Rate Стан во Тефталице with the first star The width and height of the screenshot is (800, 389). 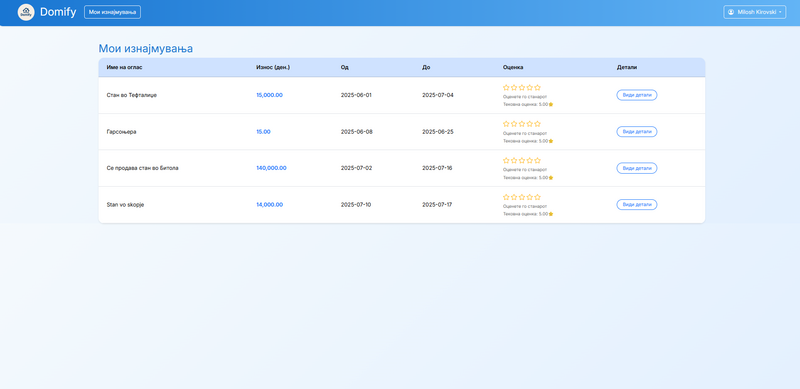506,87
